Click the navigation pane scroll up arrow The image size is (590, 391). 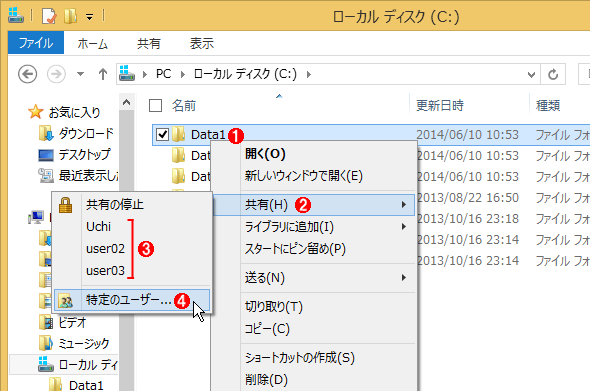[126, 102]
